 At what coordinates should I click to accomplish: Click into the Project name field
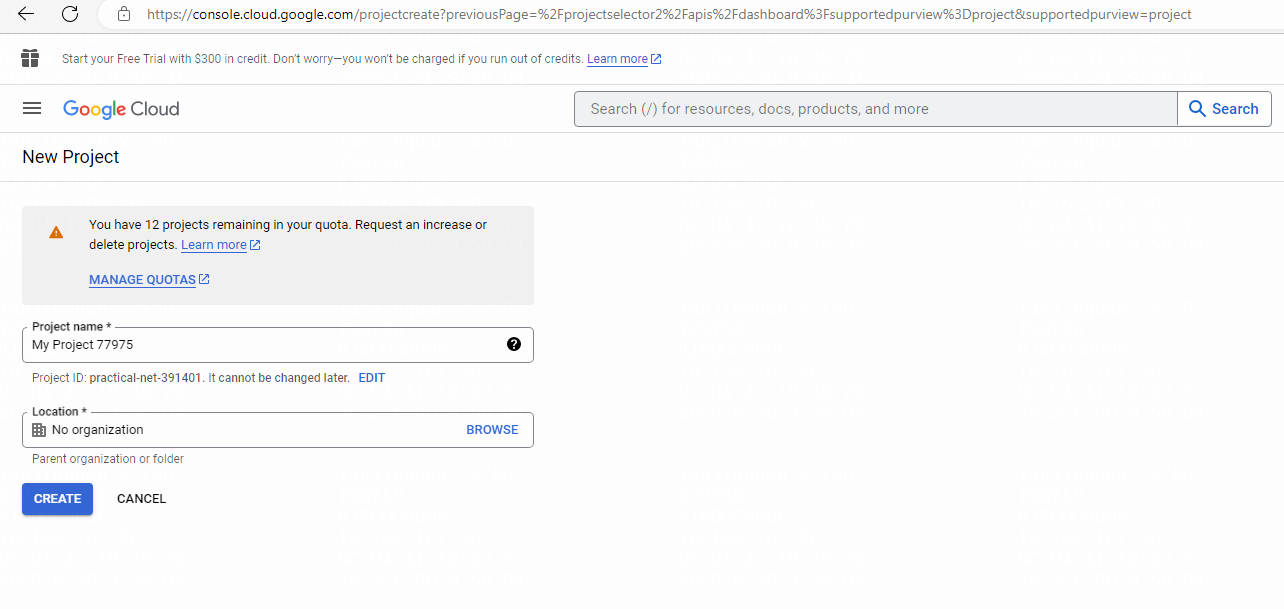tap(265, 345)
